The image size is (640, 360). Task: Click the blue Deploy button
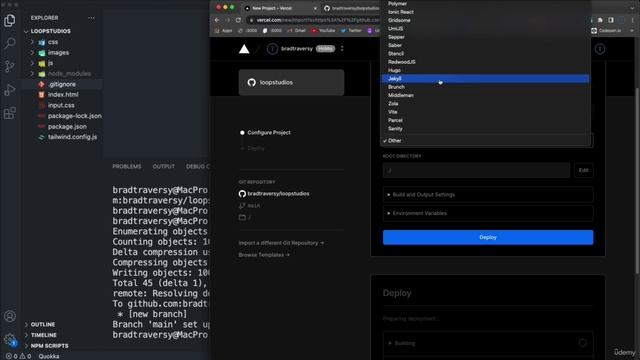[488, 237]
